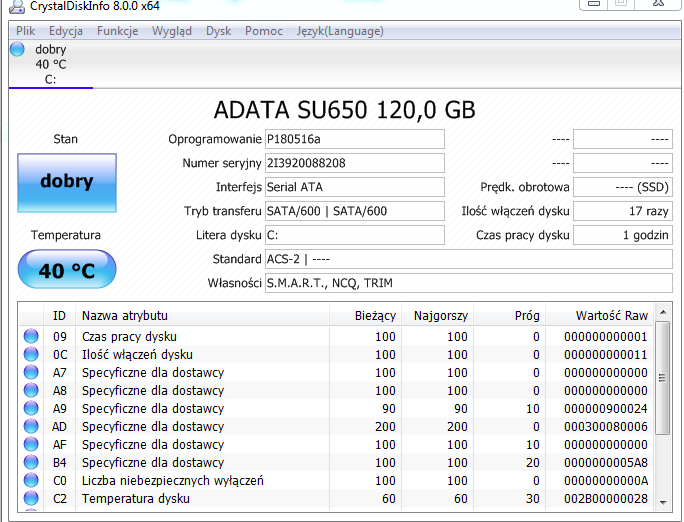Click the Nazwa atrybutu column header
Viewport: 684px width, 522px height.
[x=125, y=316]
